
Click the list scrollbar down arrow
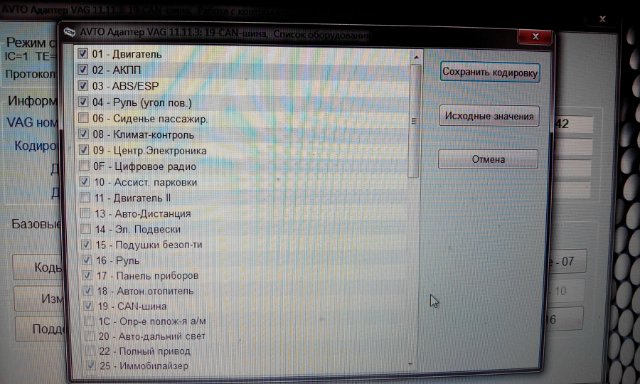[x=410, y=363]
